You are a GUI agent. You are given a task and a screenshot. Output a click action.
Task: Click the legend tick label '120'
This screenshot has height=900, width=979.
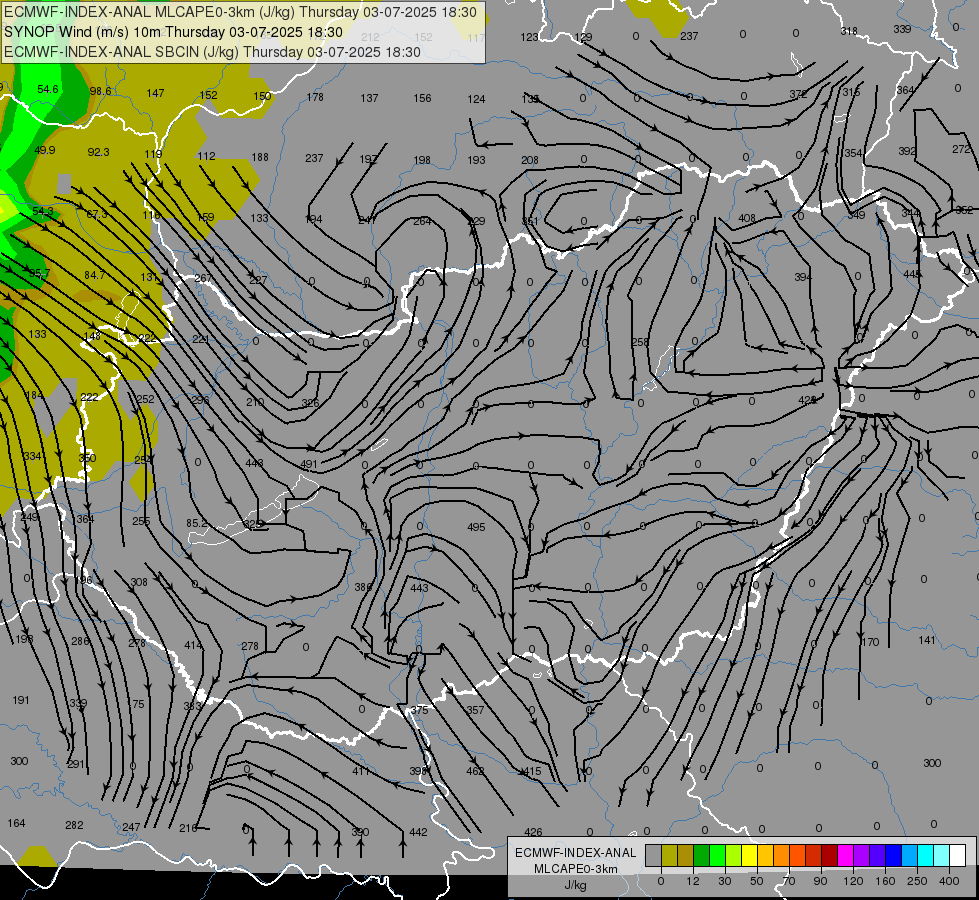coord(853,881)
